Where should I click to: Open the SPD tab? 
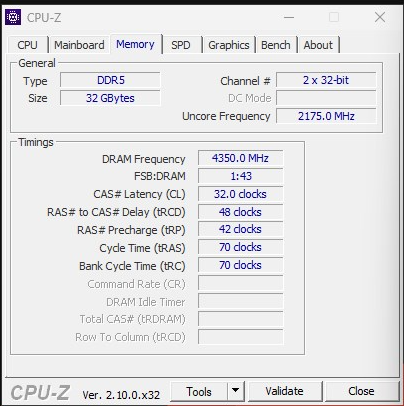[x=181, y=45]
